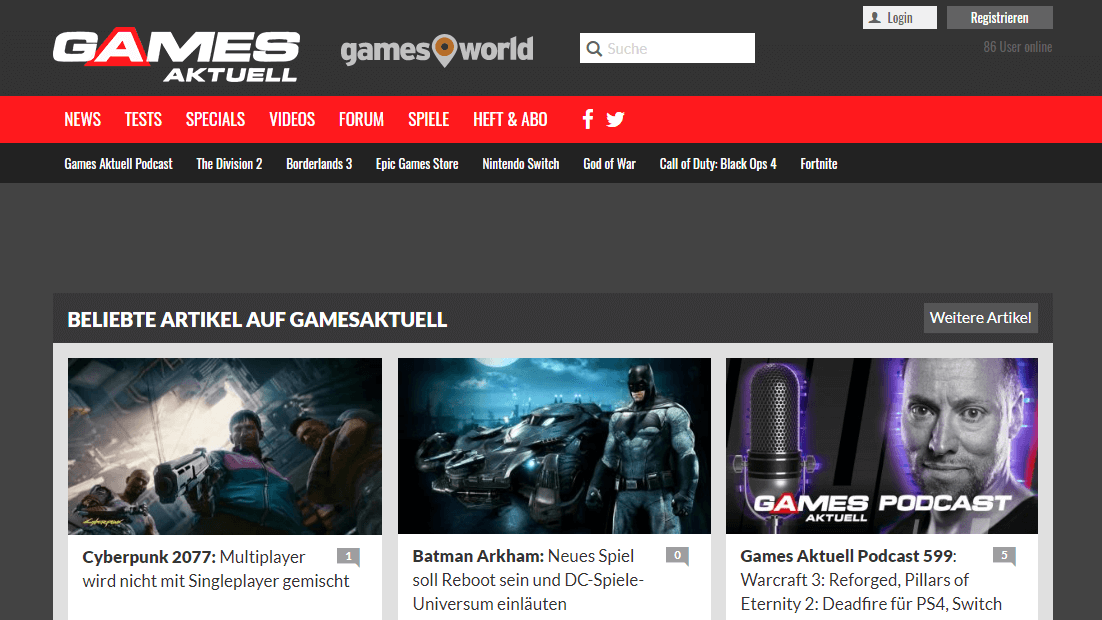Open the Cyberpunk 2077 article thumbnail

(225, 446)
